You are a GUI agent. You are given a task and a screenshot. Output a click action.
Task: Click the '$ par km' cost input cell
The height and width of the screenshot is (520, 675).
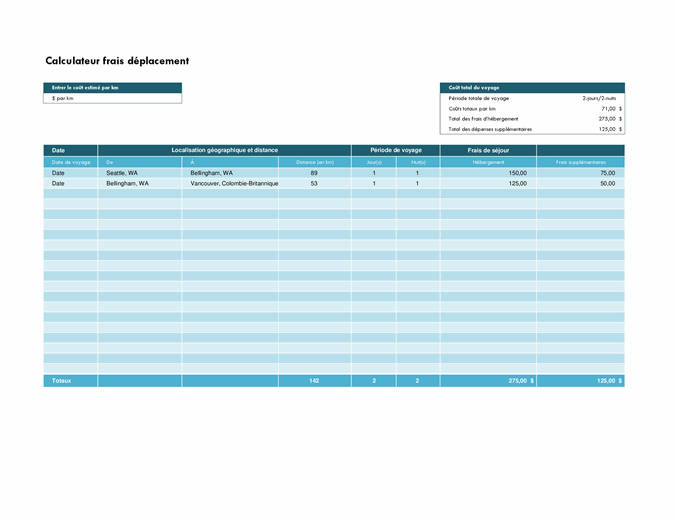point(112,99)
